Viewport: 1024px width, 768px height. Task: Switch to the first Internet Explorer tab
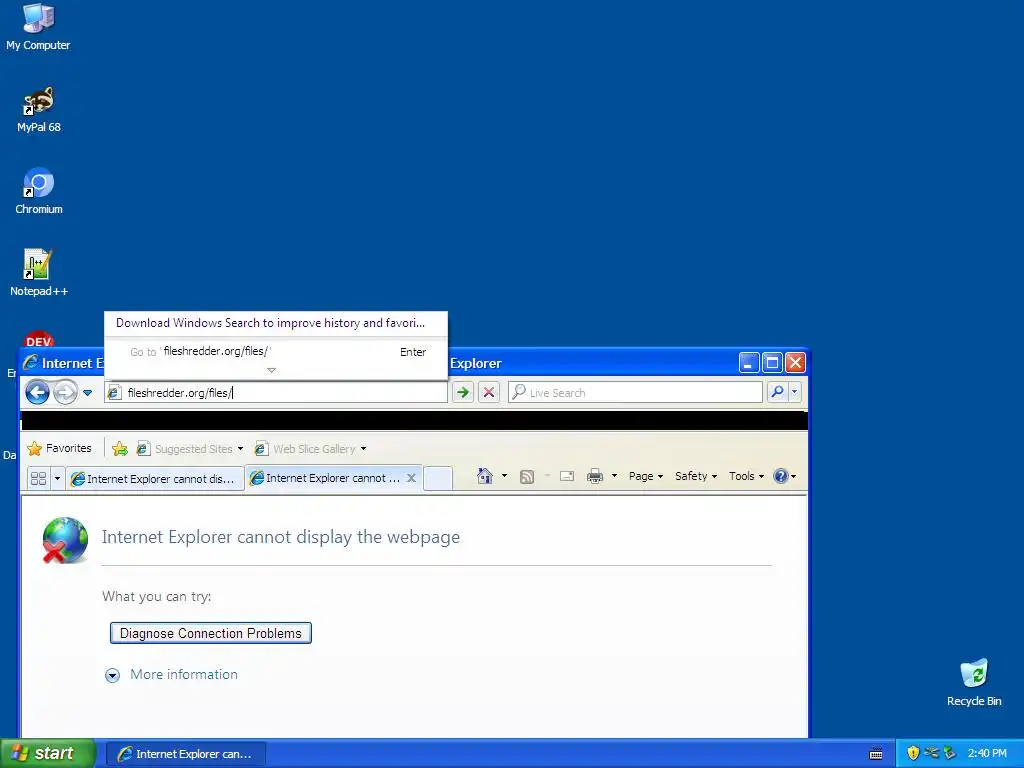[x=154, y=479]
